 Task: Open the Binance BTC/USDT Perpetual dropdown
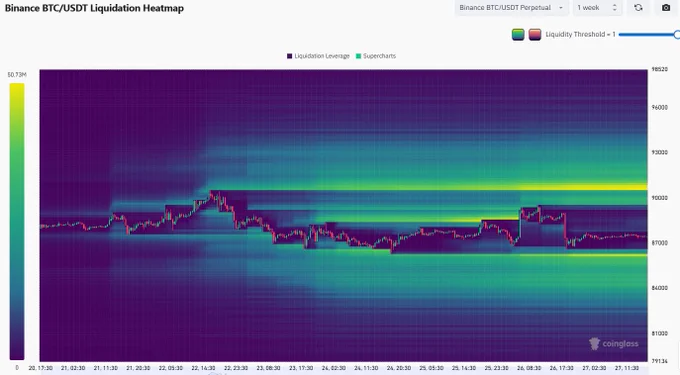(511, 8)
